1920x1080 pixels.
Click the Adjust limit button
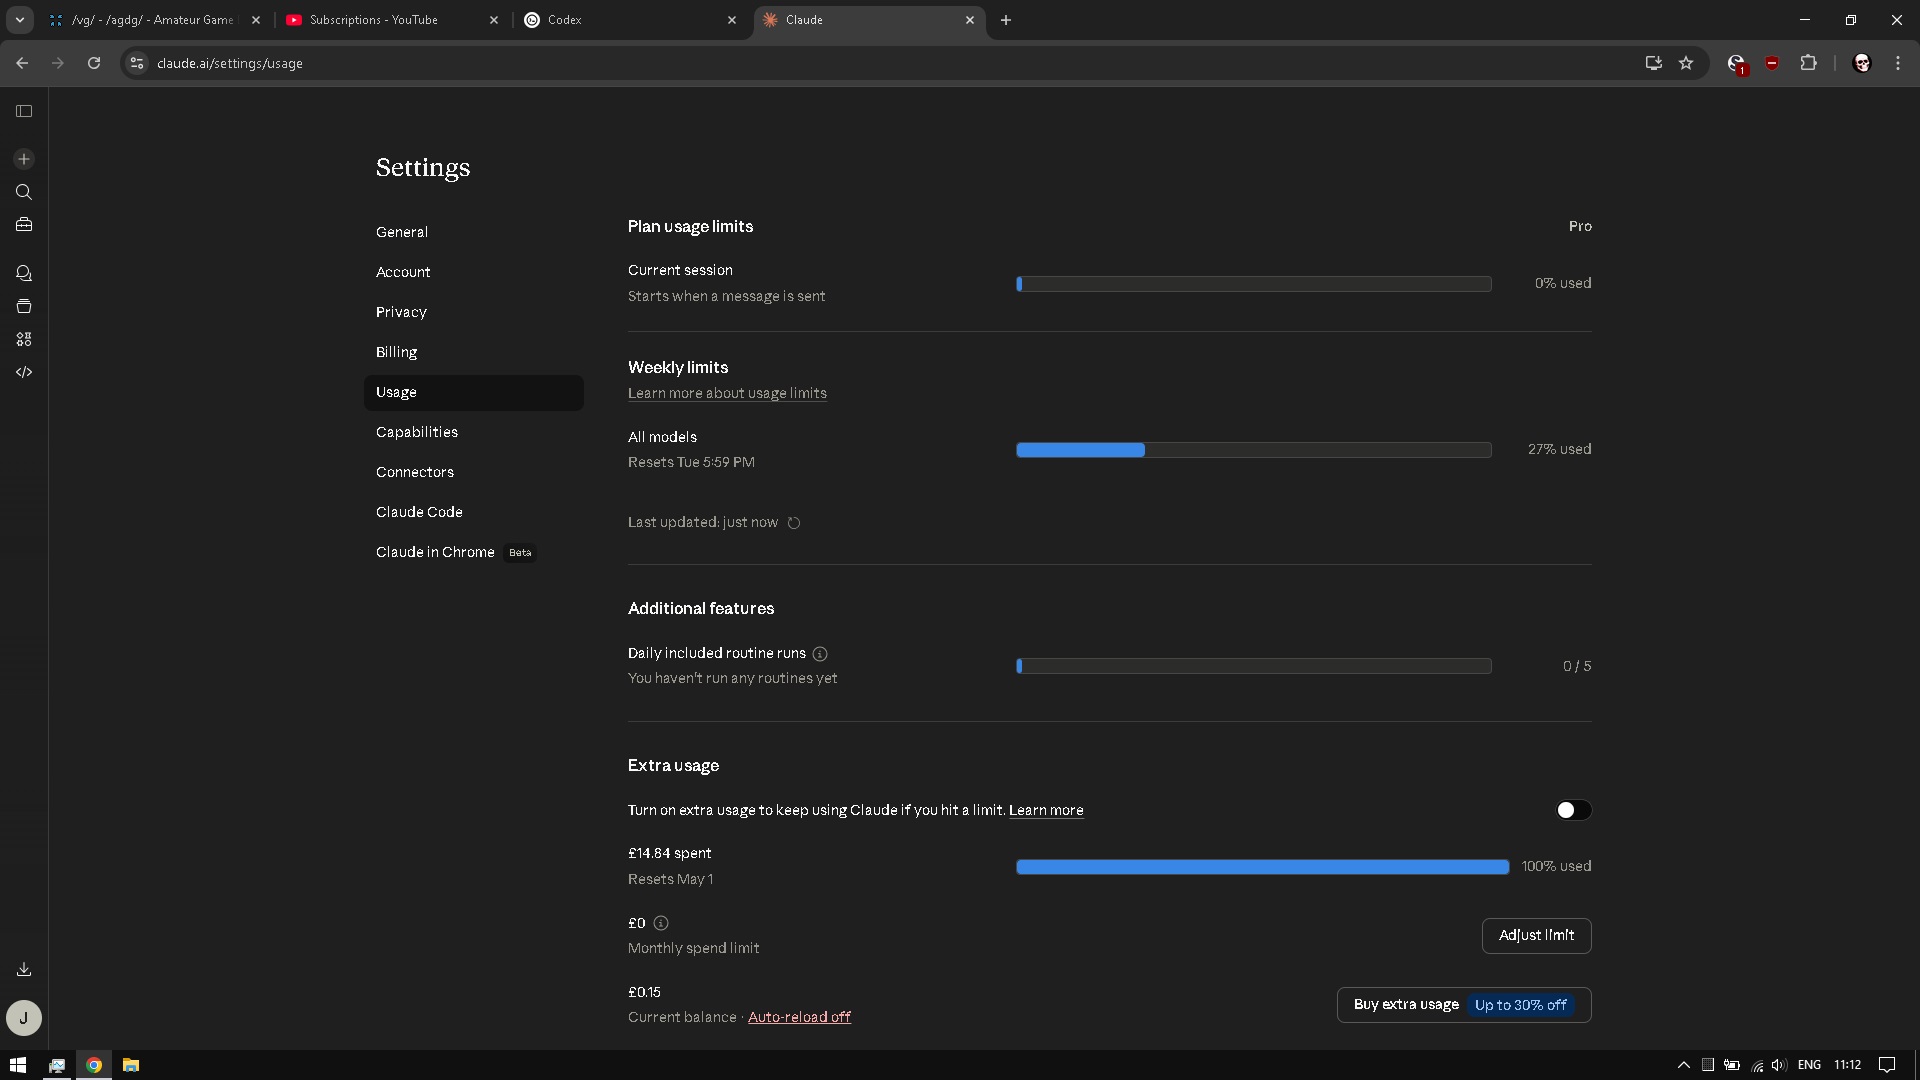click(x=1536, y=936)
